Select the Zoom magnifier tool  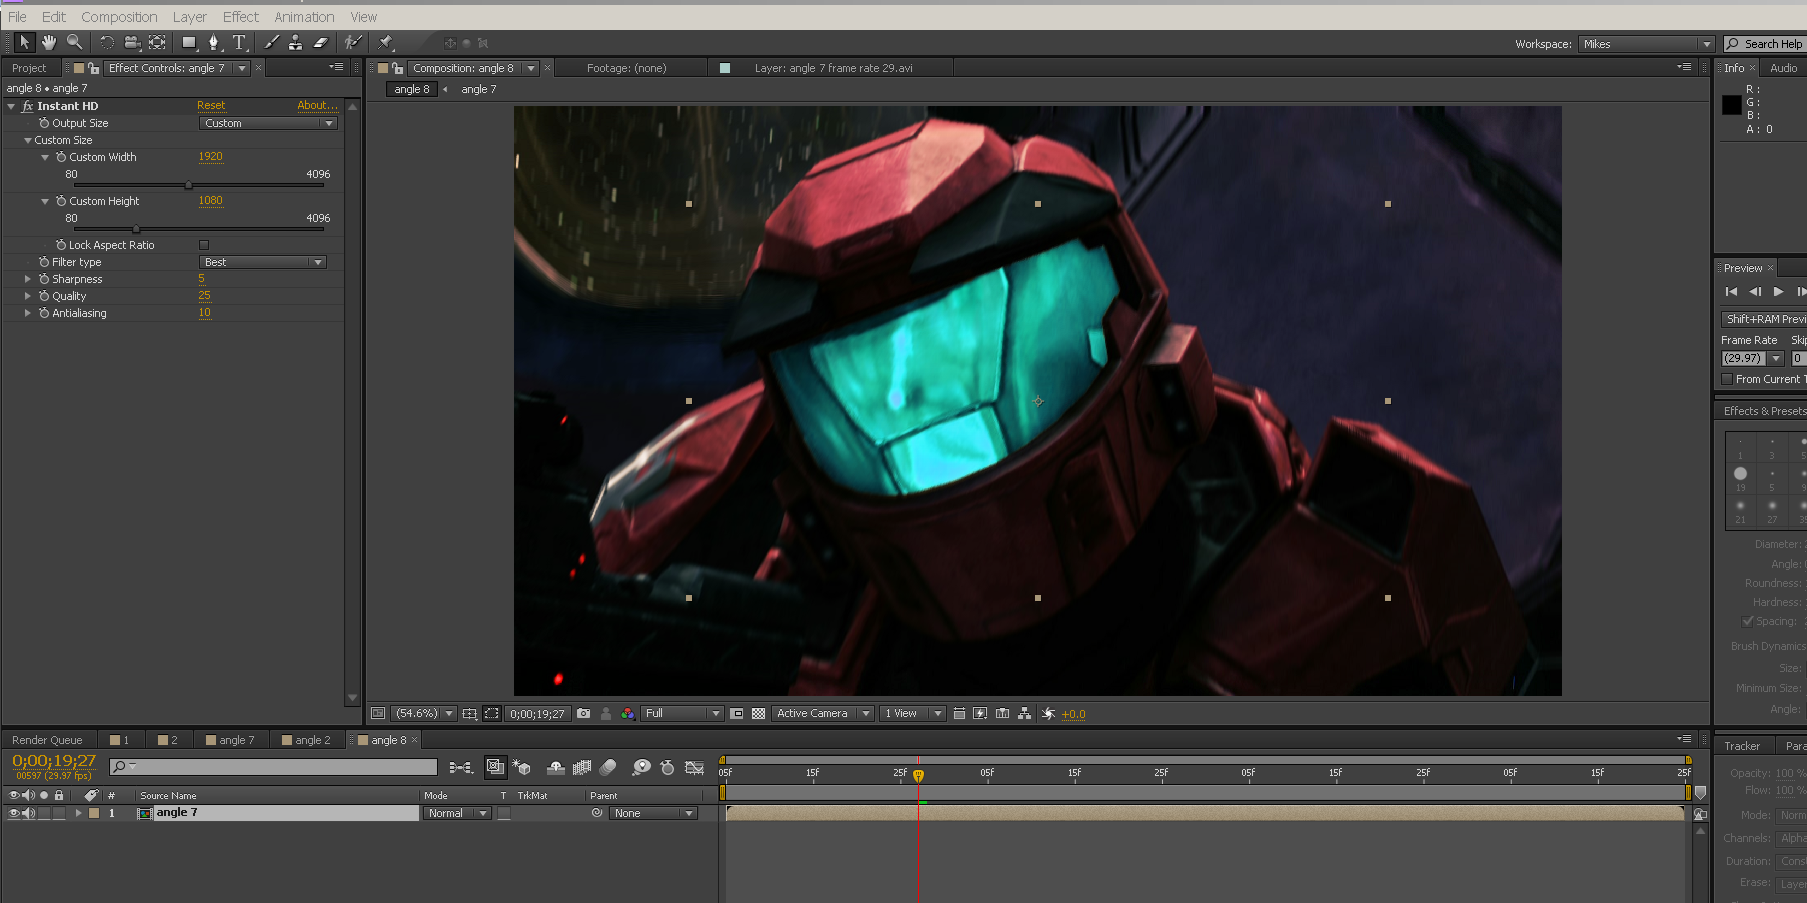tap(74, 42)
